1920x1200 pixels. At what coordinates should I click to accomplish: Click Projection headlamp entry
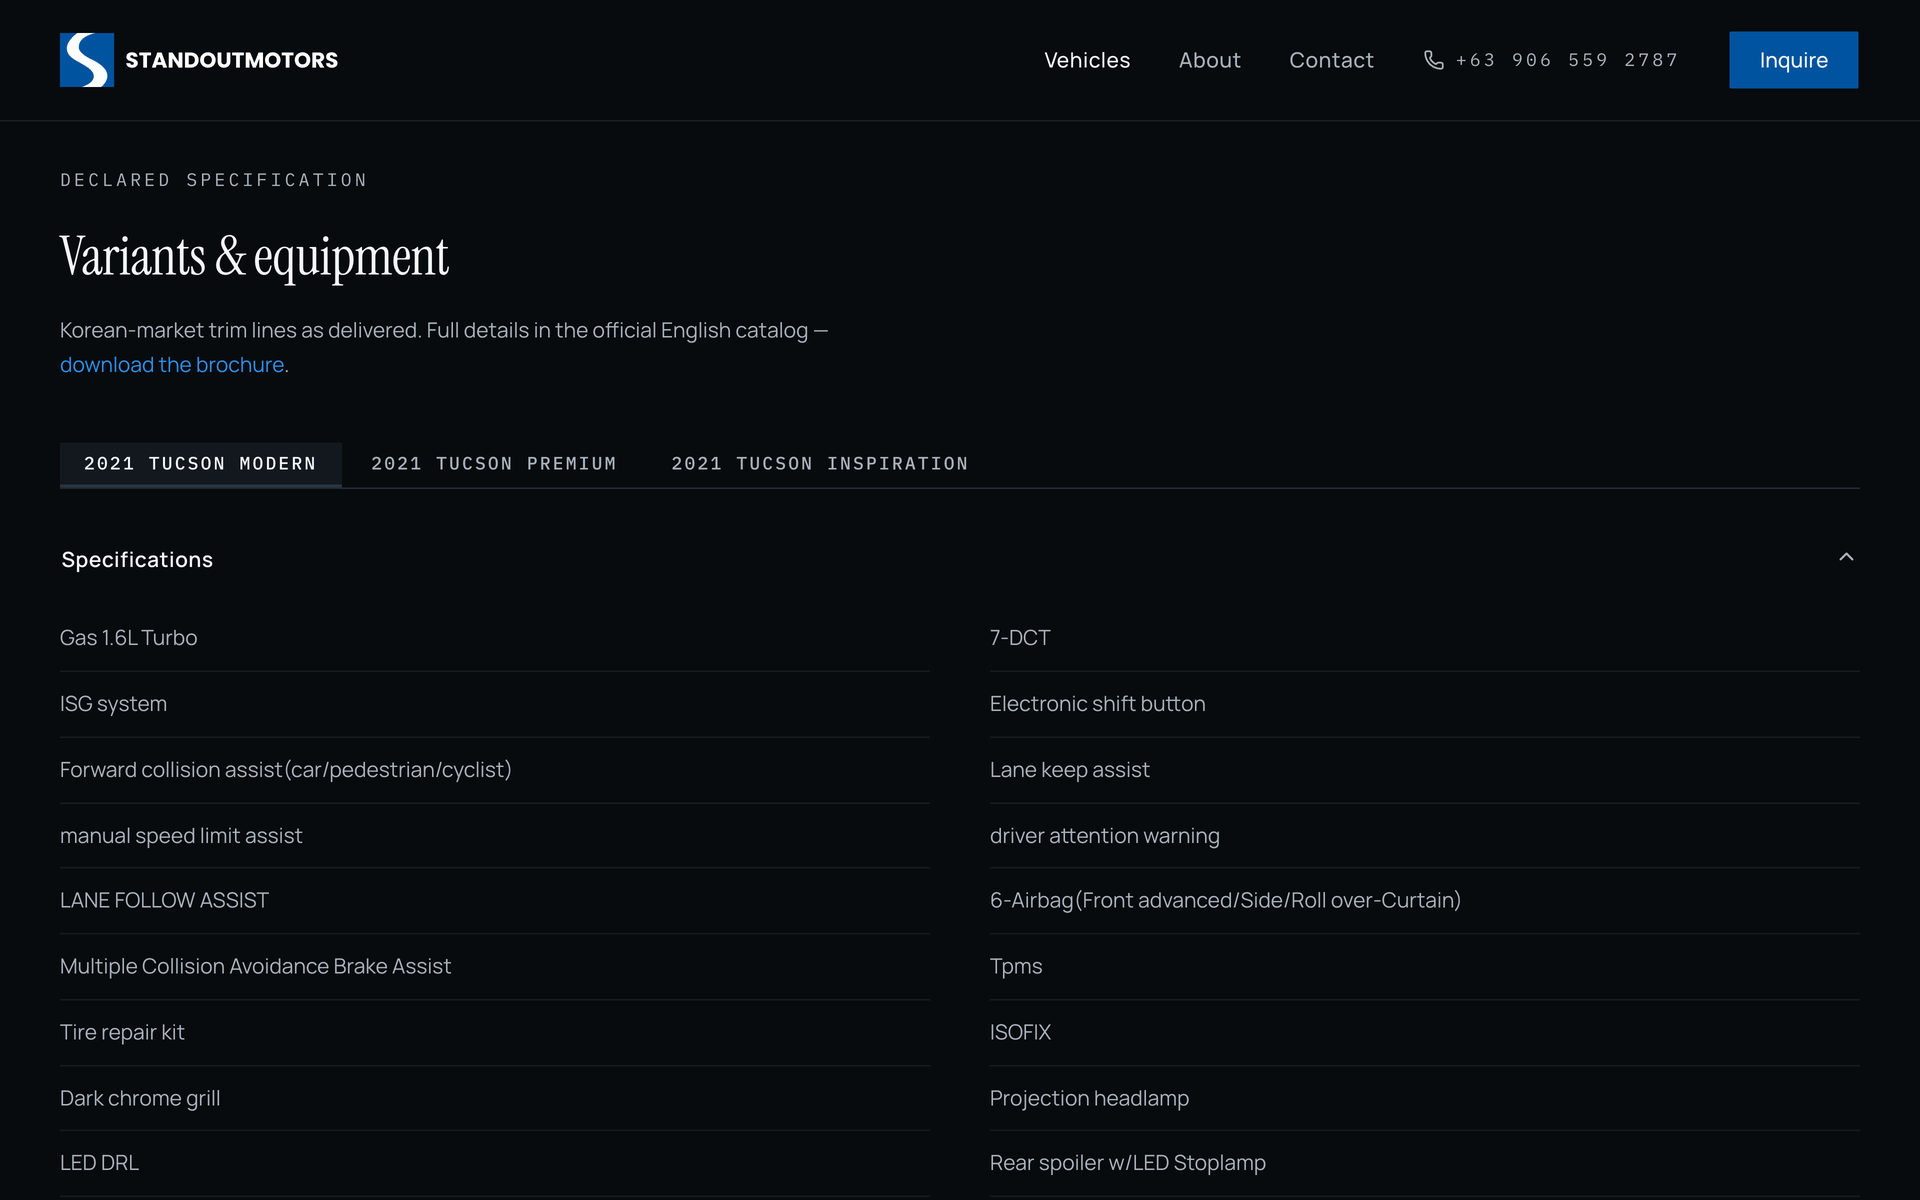[1424, 1098]
